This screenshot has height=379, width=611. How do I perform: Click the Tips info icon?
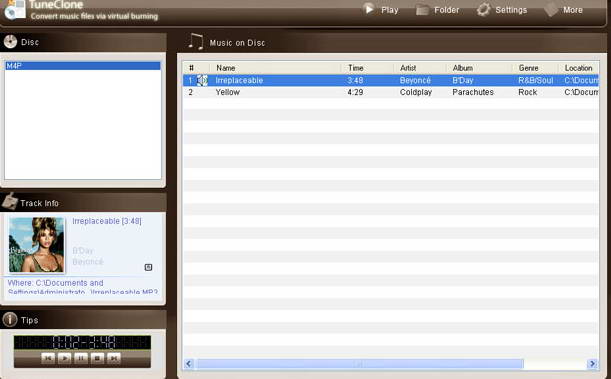[x=10, y=319]
